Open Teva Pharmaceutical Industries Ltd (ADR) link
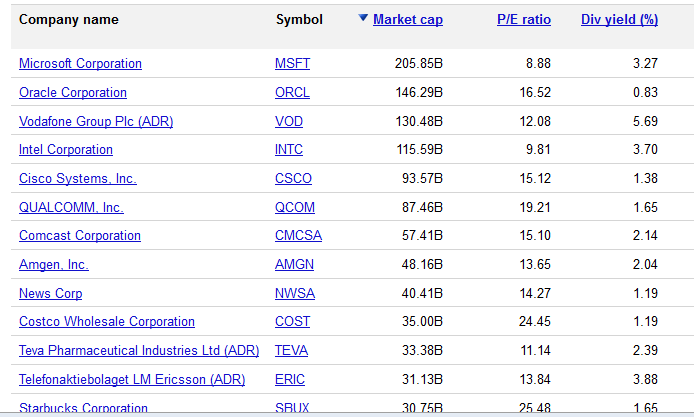This screenshot has height=417, width=694. [x=139, y=350]
